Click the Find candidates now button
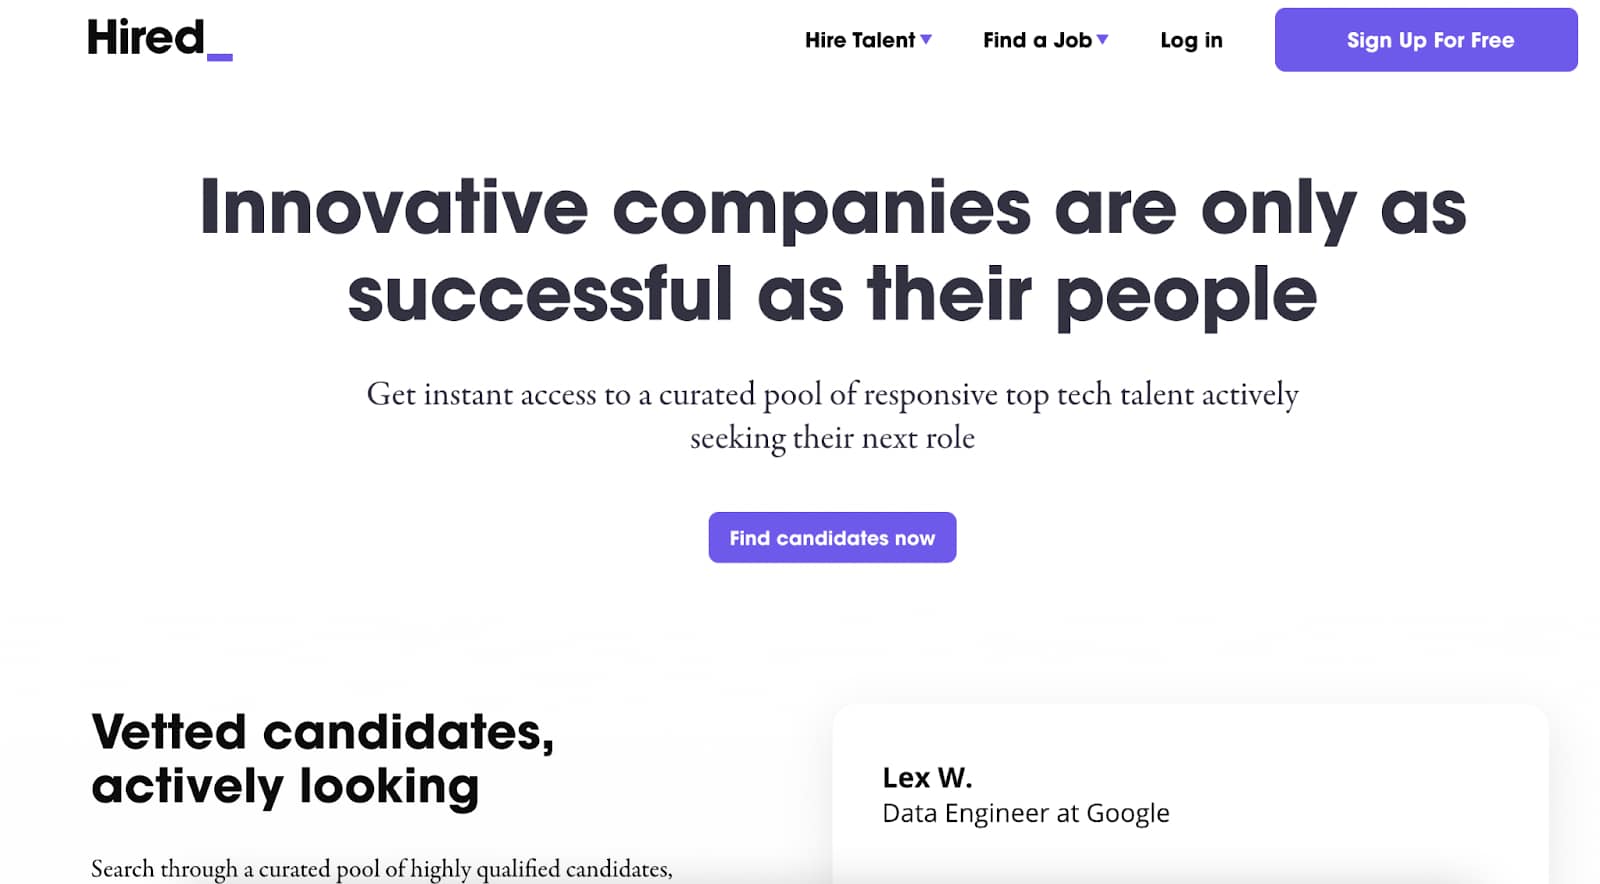1600x884 pixels. click(832, 538)
